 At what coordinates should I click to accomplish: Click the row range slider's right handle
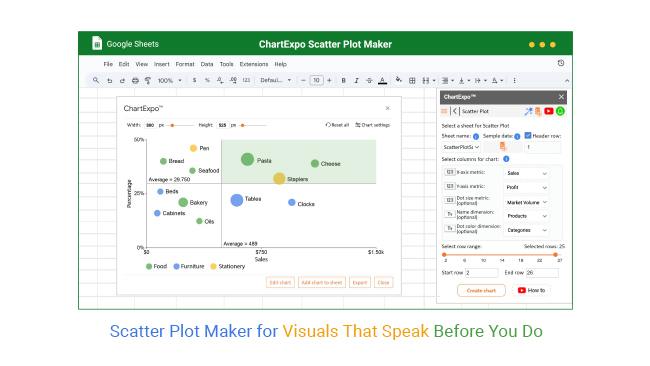pyautogui.click(x=555, y=255)
